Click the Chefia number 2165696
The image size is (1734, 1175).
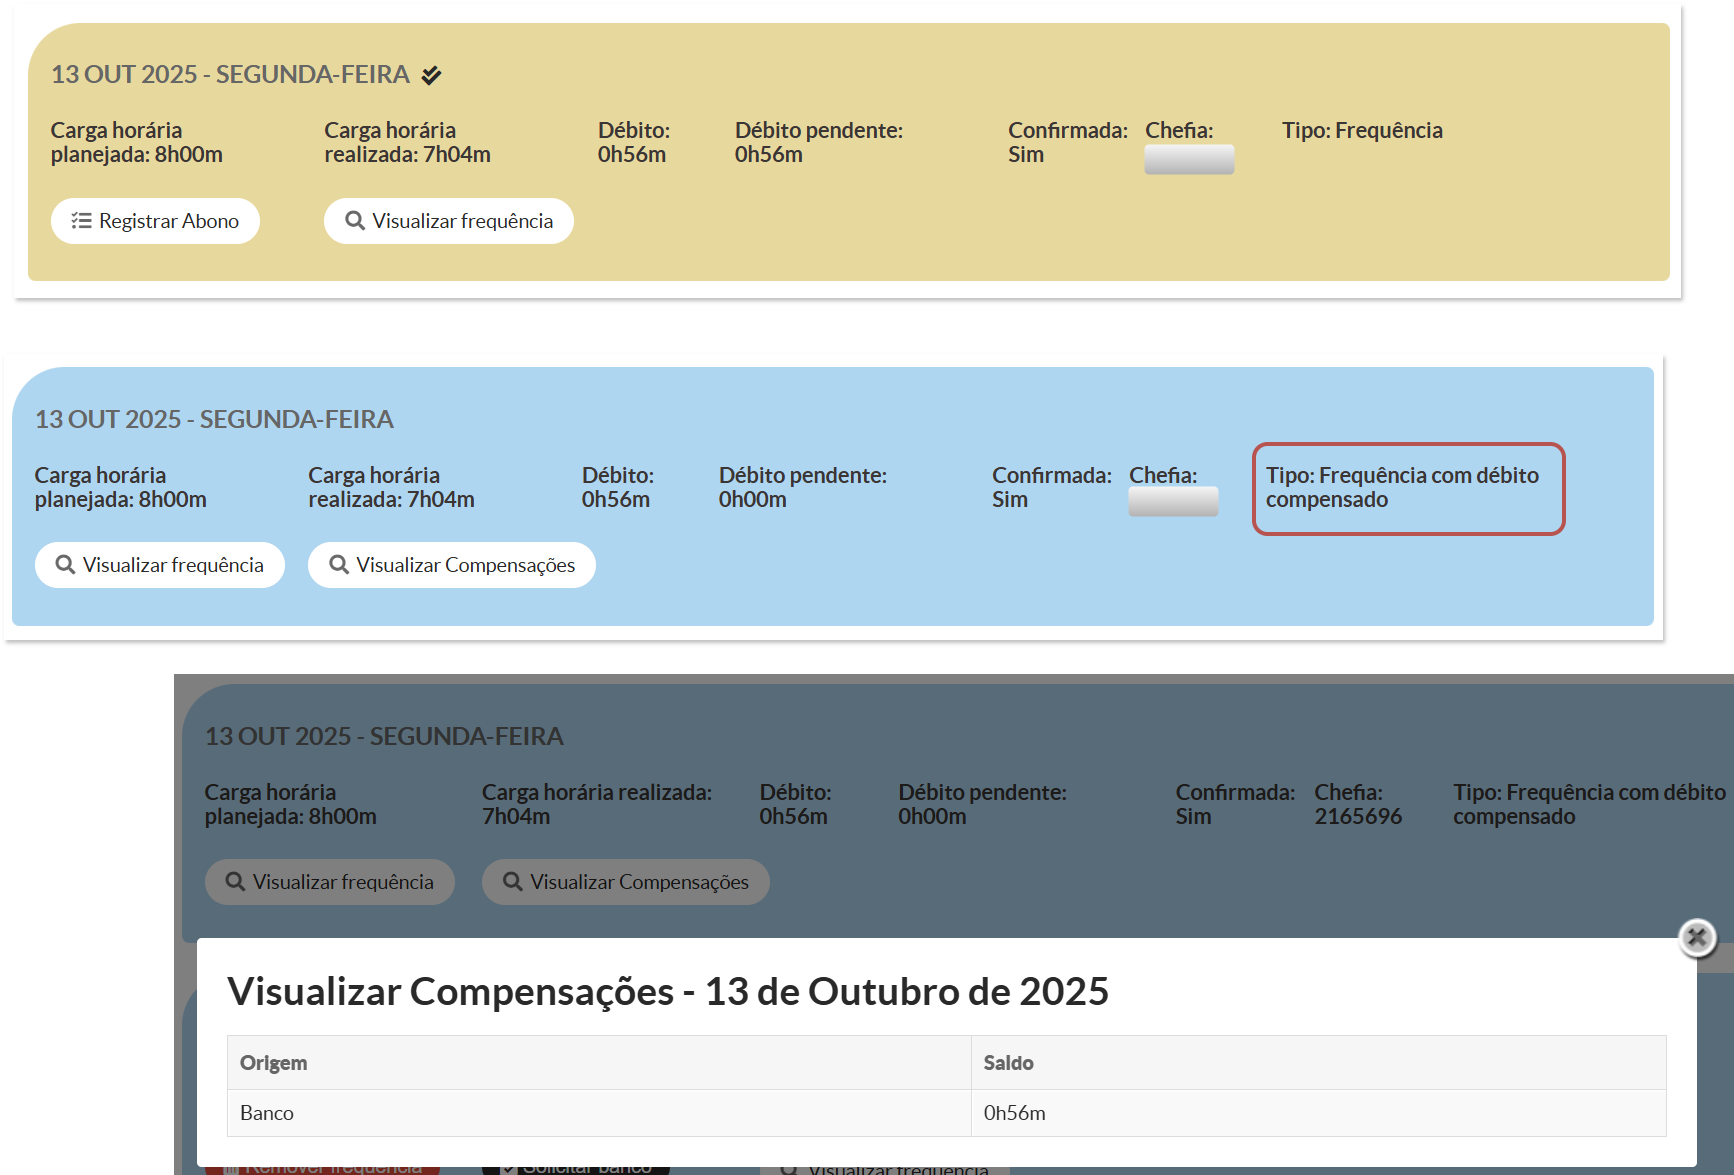click(1357, 817)
